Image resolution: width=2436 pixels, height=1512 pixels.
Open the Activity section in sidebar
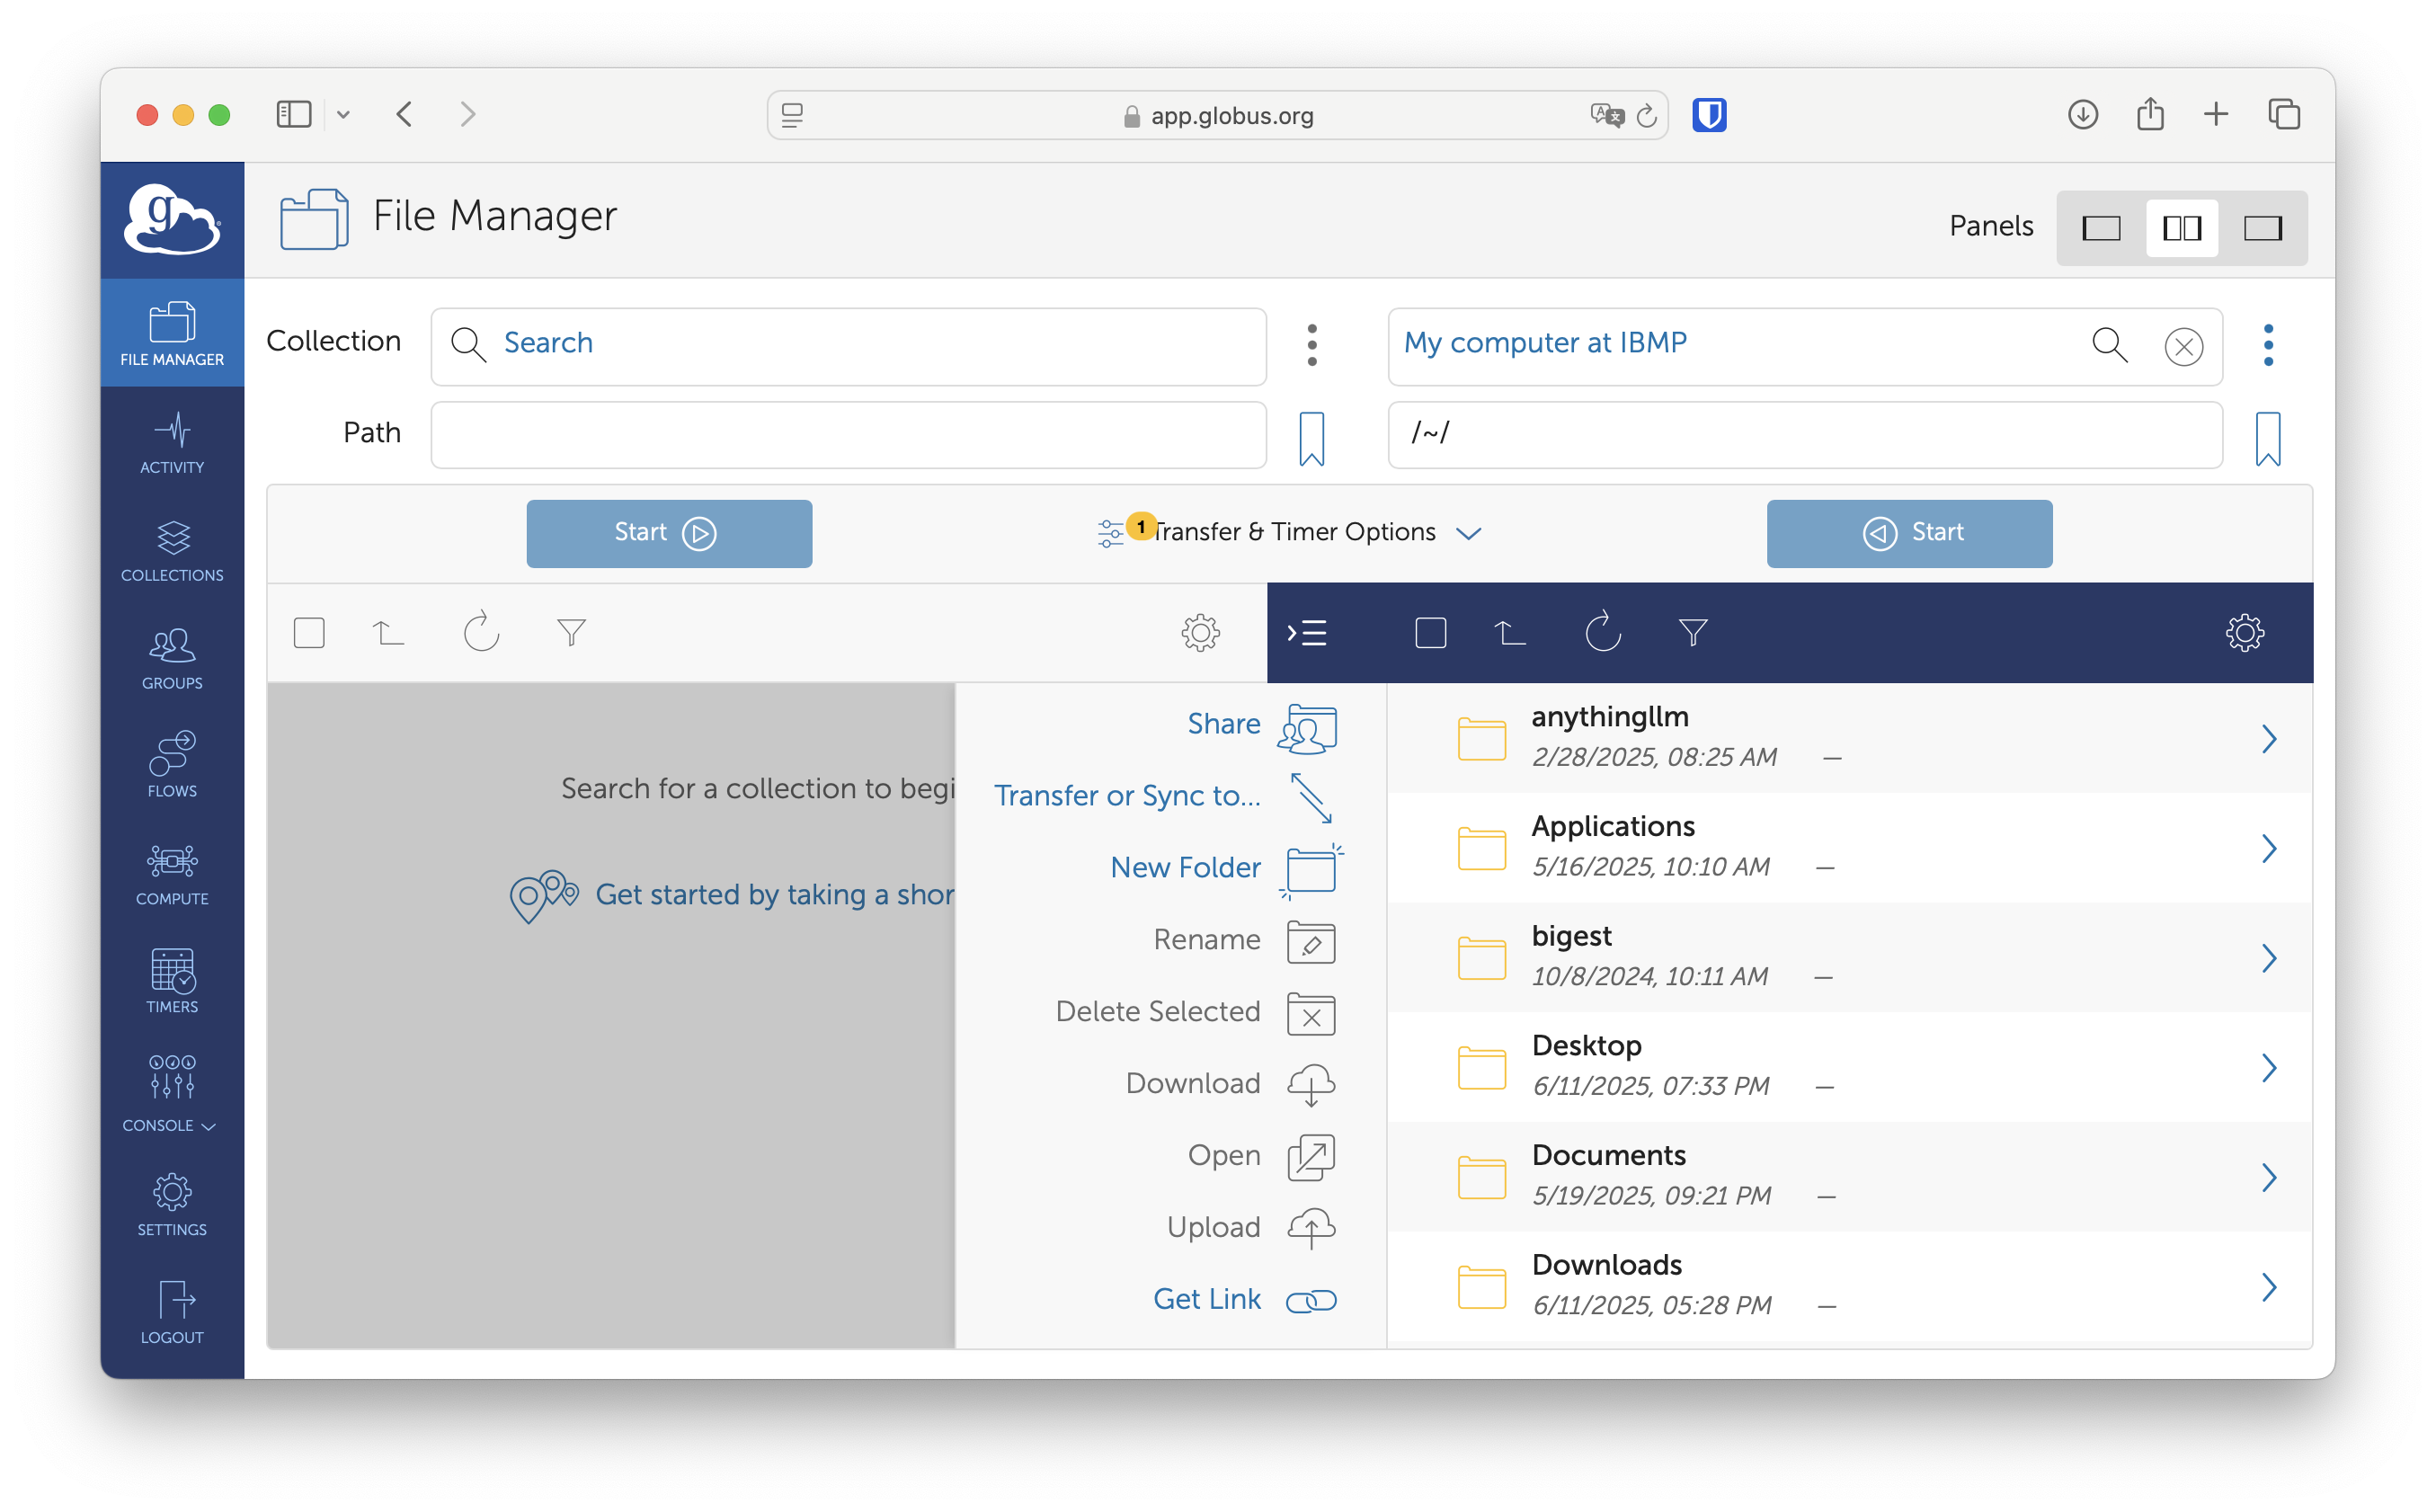tap(172, 442)
